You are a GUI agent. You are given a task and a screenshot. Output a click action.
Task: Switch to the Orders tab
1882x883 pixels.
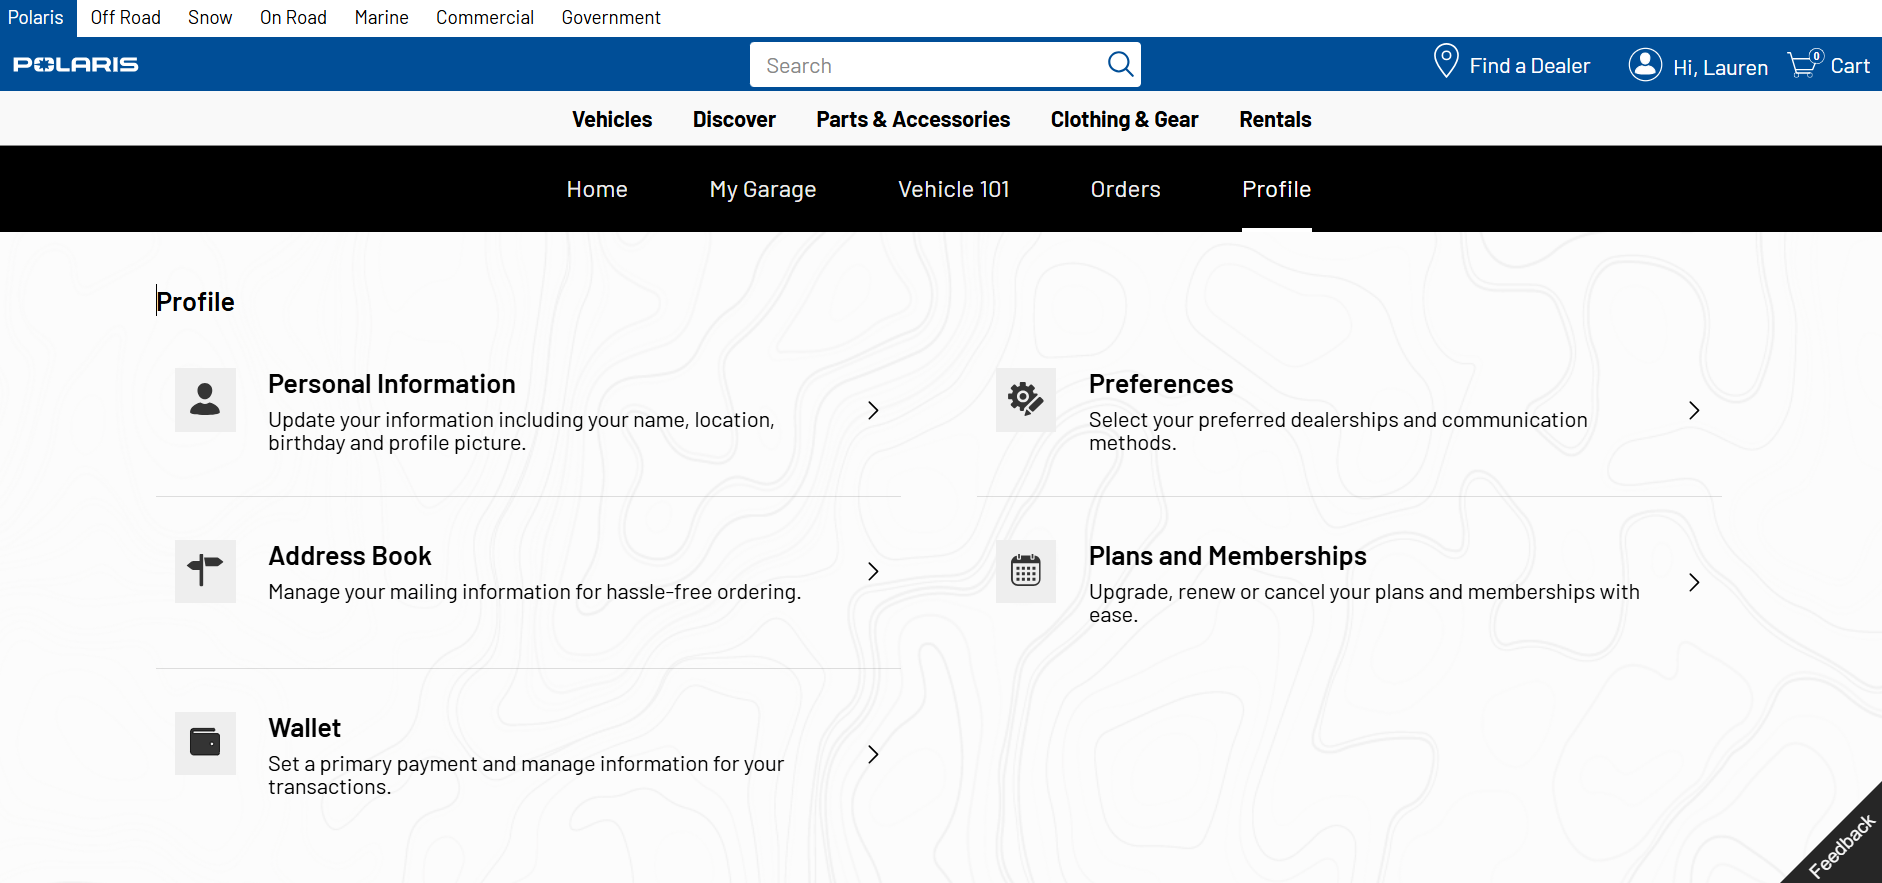(x=1126, y=189)
